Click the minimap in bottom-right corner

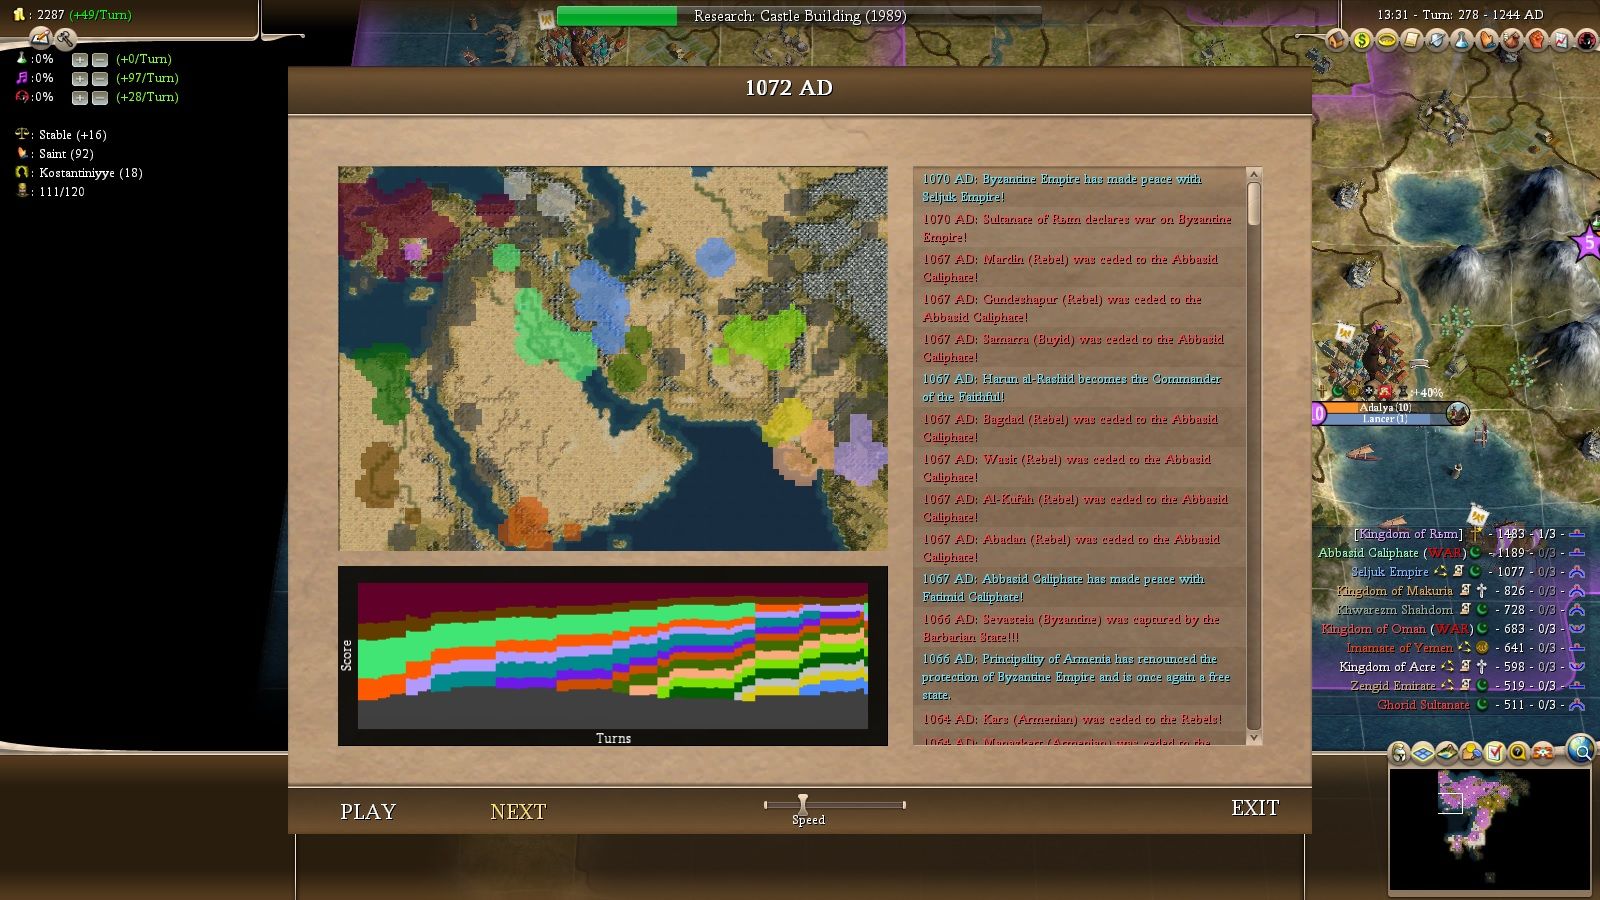(x=1489, y=828)
